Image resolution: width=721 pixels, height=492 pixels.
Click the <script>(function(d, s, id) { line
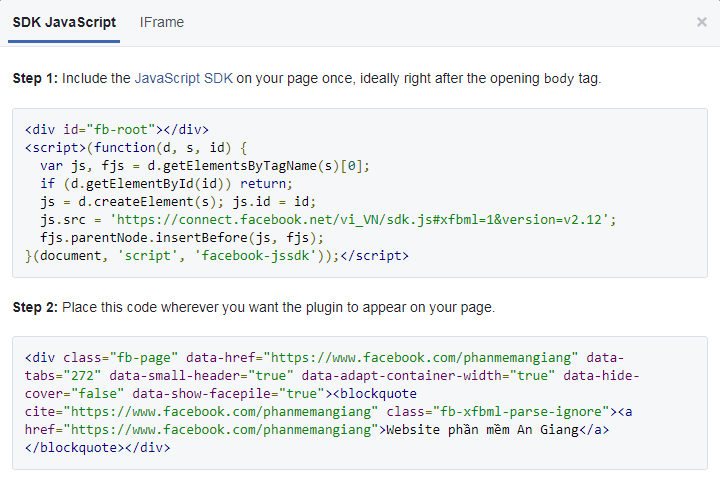pos(136,148)
